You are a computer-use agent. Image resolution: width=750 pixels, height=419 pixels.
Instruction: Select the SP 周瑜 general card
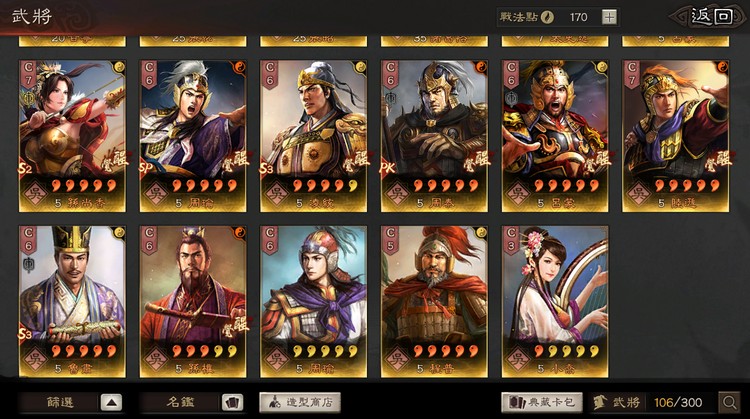coord(193,136)
